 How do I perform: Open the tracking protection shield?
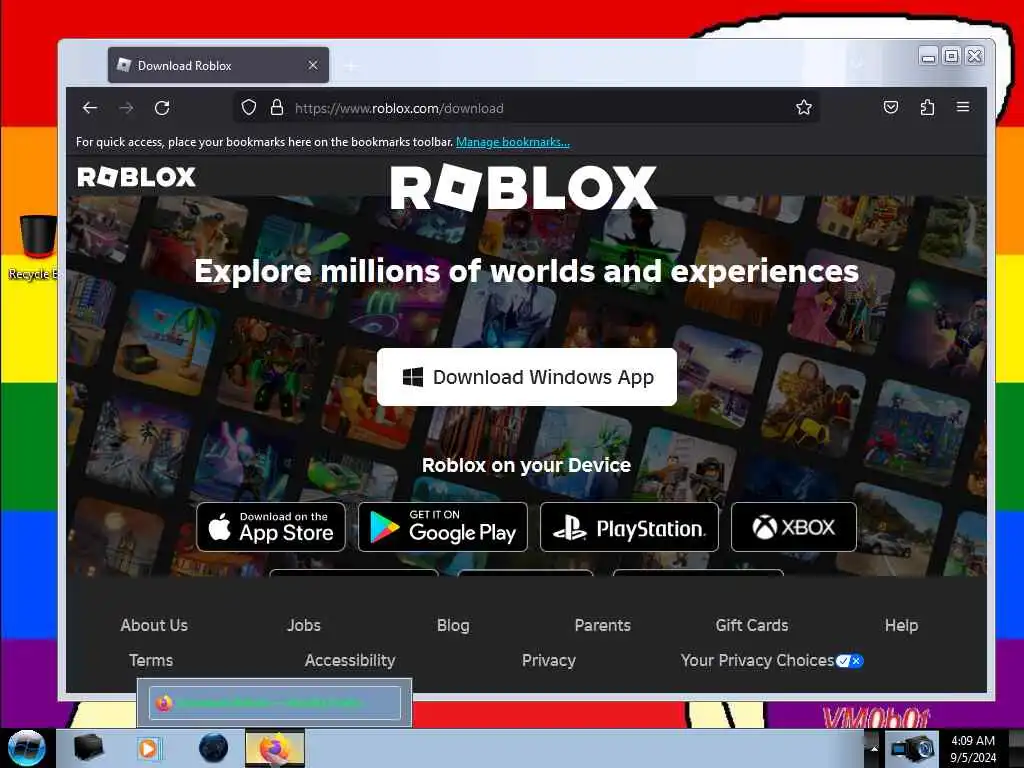249,107
